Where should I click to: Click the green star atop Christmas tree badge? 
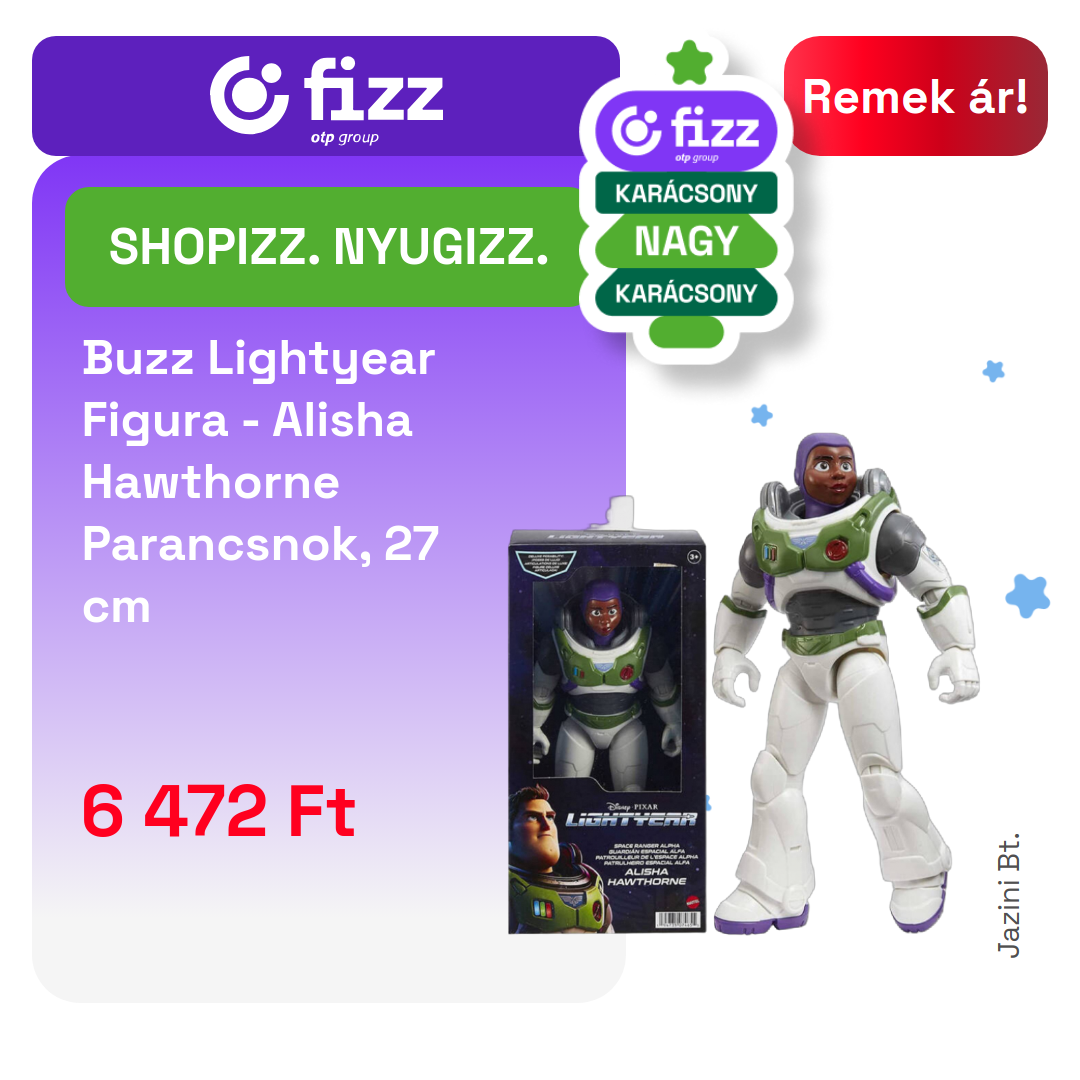tap(689, 63)
